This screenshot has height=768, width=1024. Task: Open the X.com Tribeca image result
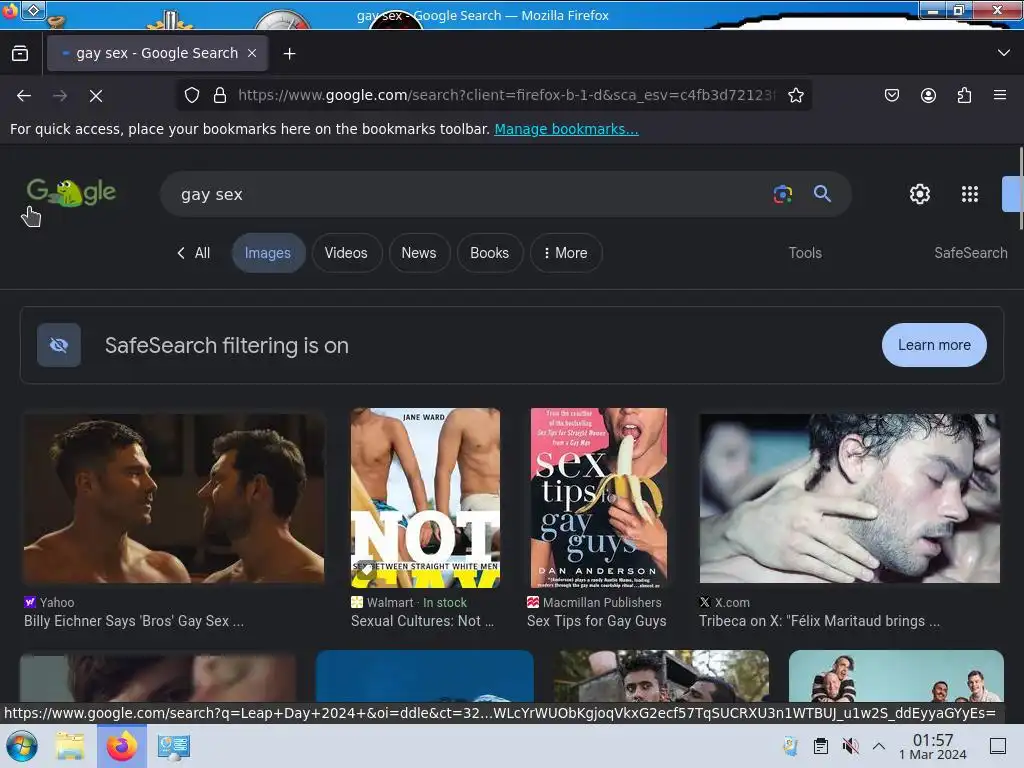coord(850,498)
